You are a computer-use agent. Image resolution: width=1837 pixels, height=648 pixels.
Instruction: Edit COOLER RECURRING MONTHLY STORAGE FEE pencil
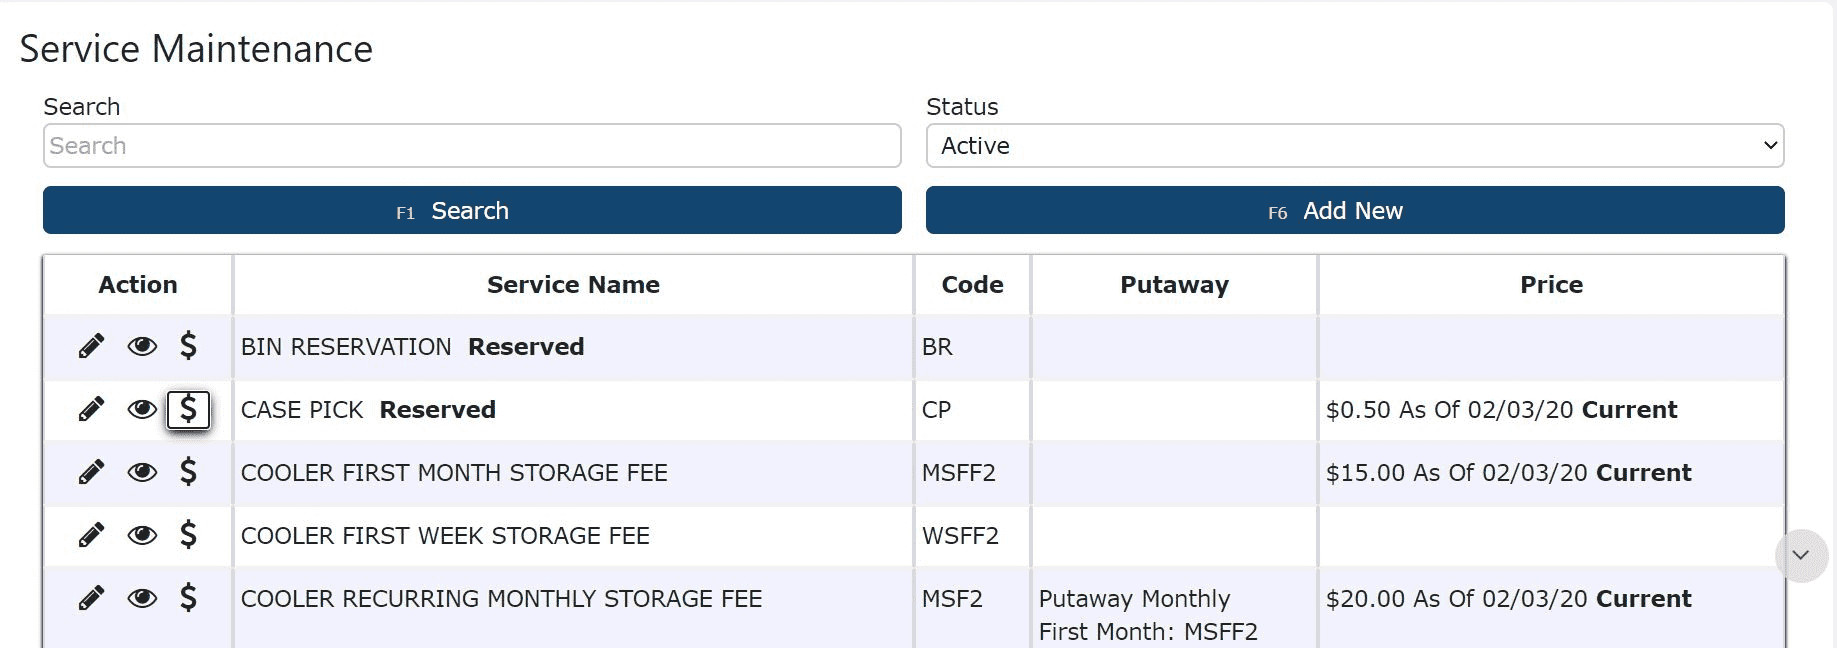tap(91, 598)
